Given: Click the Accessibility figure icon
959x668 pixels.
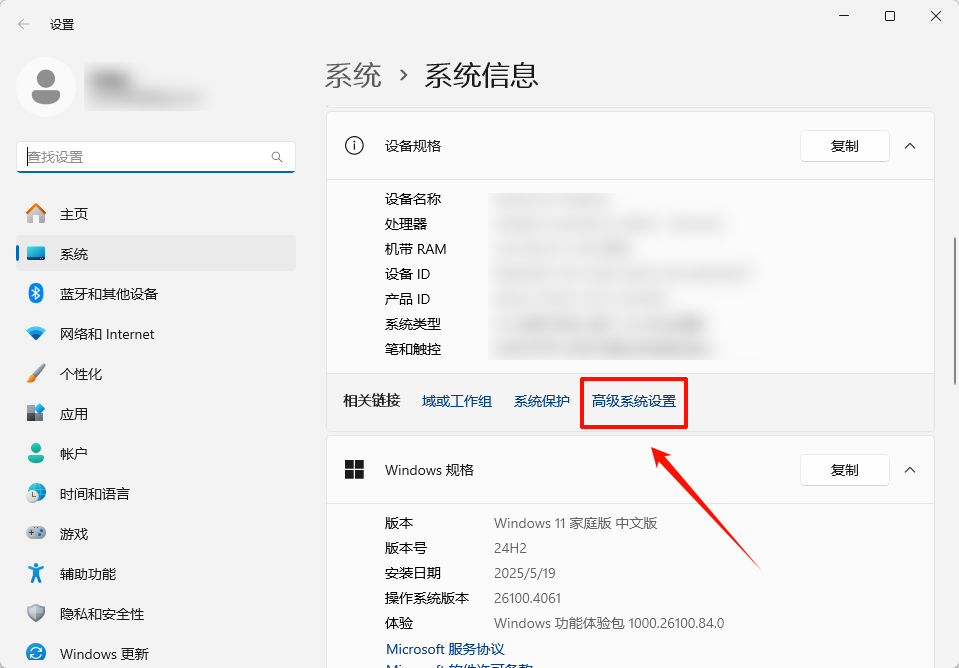Looking at the screenshot, I should [36, 573].
